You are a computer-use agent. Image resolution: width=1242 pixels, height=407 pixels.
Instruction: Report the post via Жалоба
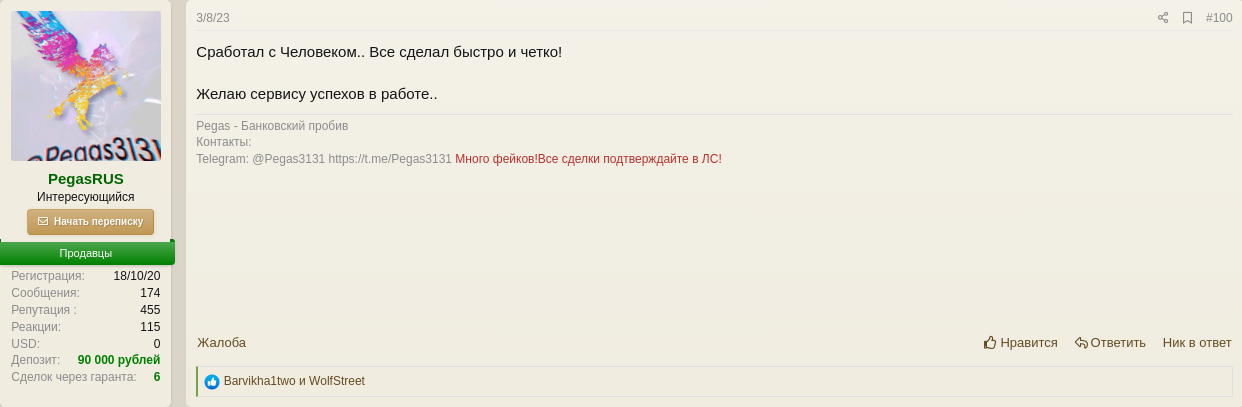tap(221, 342)
